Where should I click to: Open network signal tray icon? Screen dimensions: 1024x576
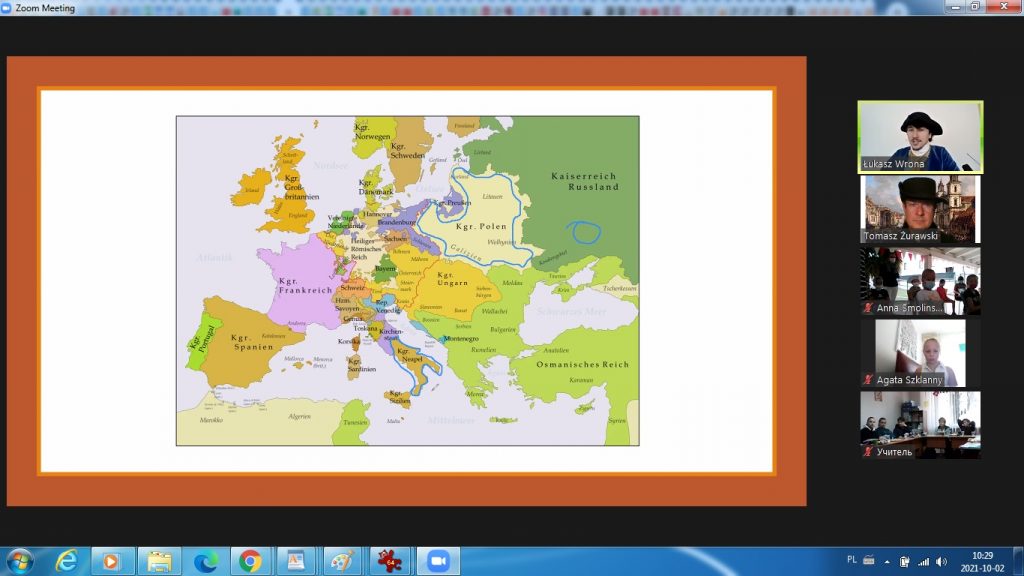[x=922, y=561]
